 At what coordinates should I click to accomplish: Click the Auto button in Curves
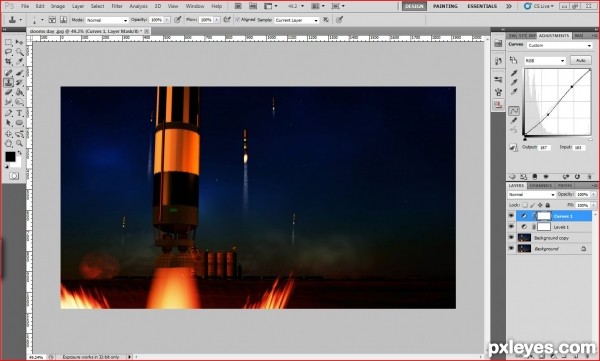click(580, 60)
